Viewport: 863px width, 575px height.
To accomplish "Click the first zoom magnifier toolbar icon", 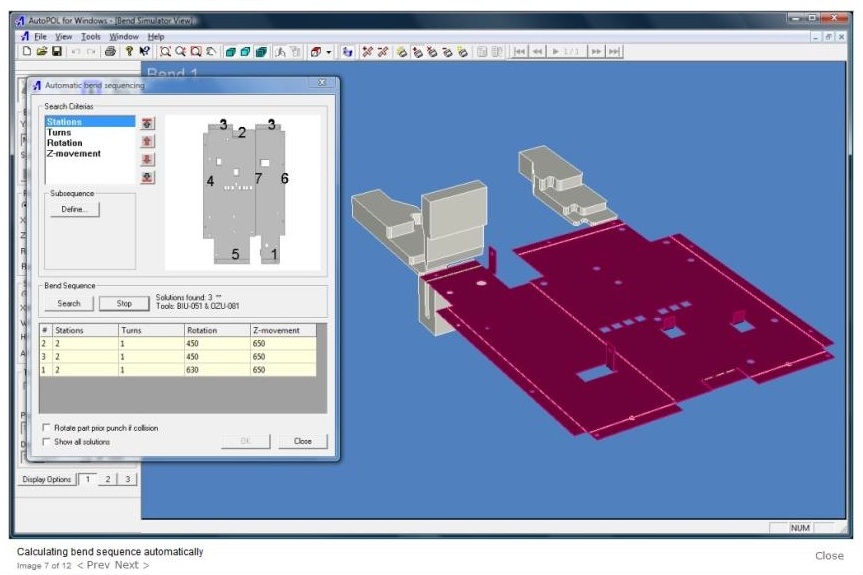I will point(166,51).
